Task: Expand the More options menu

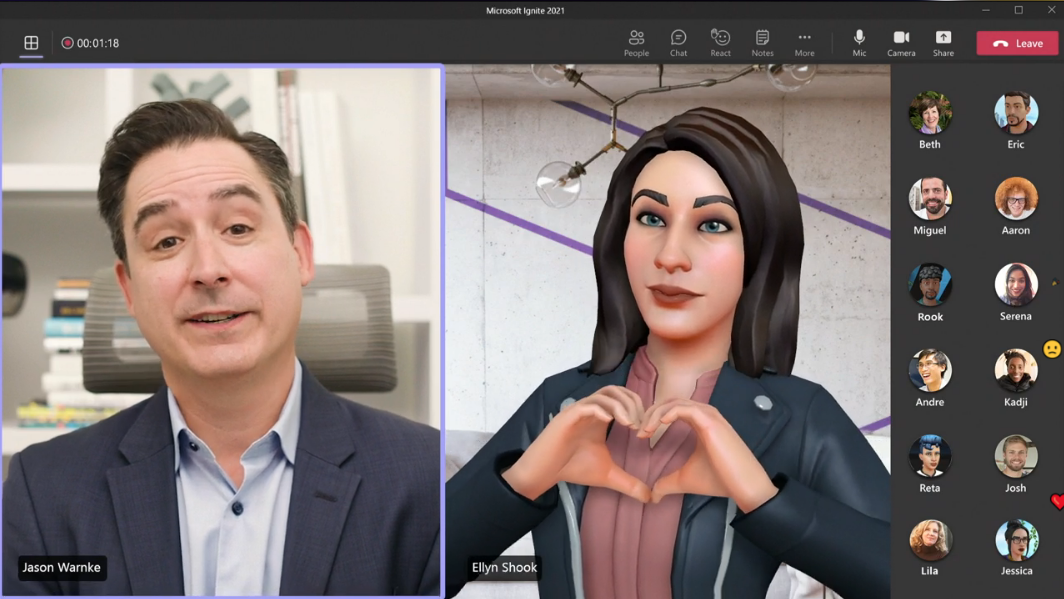Action: click(x=804, y=42)
